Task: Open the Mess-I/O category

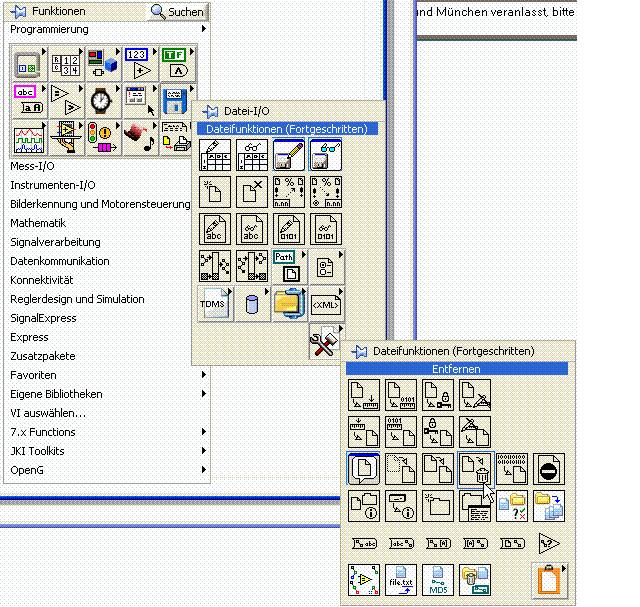Action: pos(32,166)
